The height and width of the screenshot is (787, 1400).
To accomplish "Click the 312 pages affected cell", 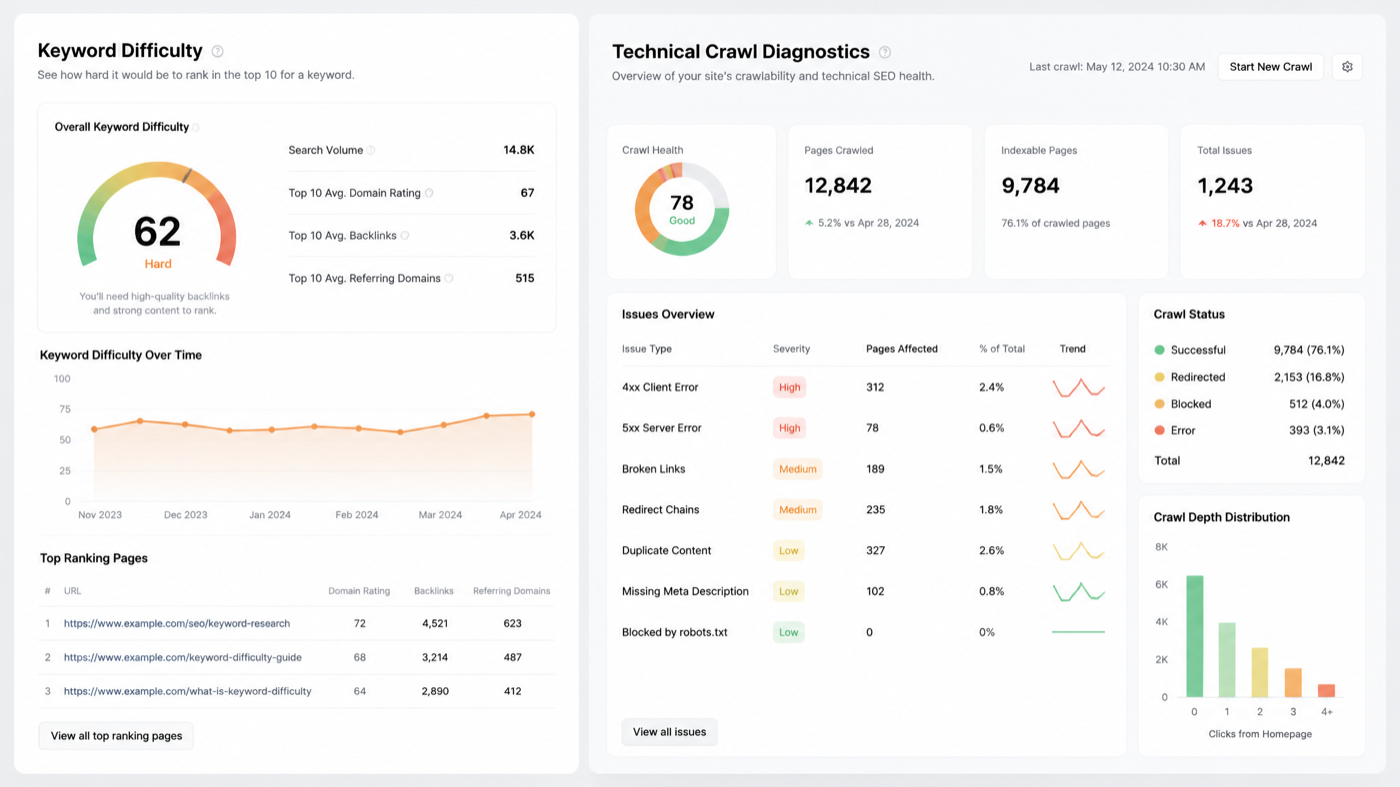I will click(875, 387).
